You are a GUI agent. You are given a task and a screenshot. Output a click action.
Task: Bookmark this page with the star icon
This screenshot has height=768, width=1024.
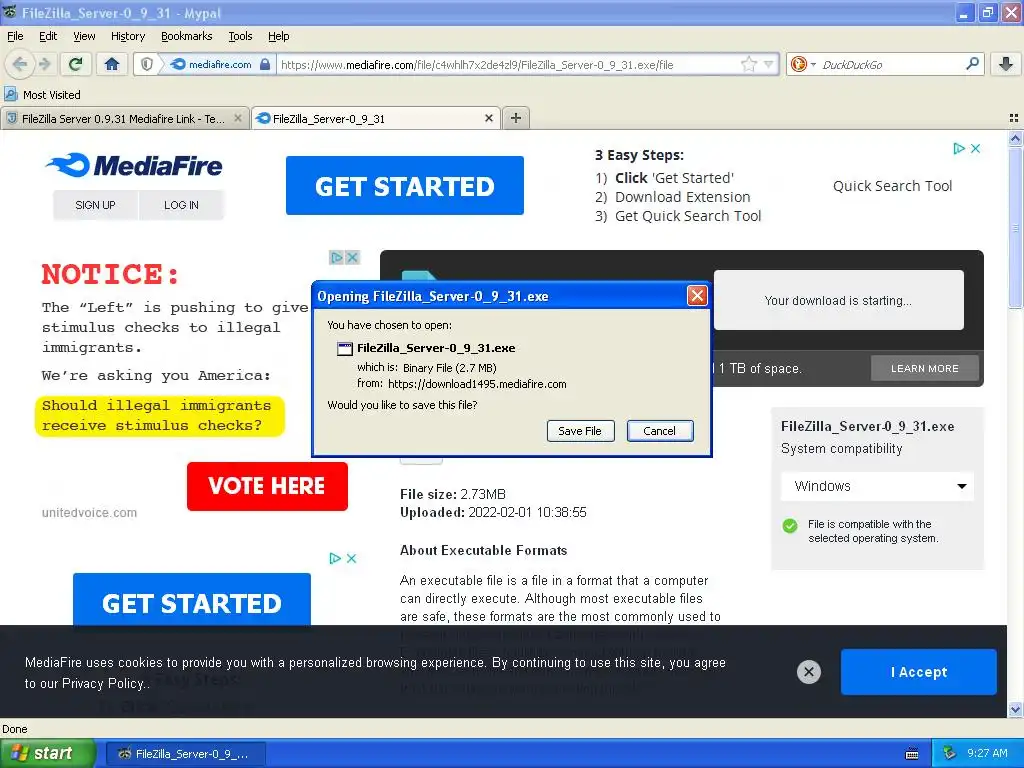(748, 64)
